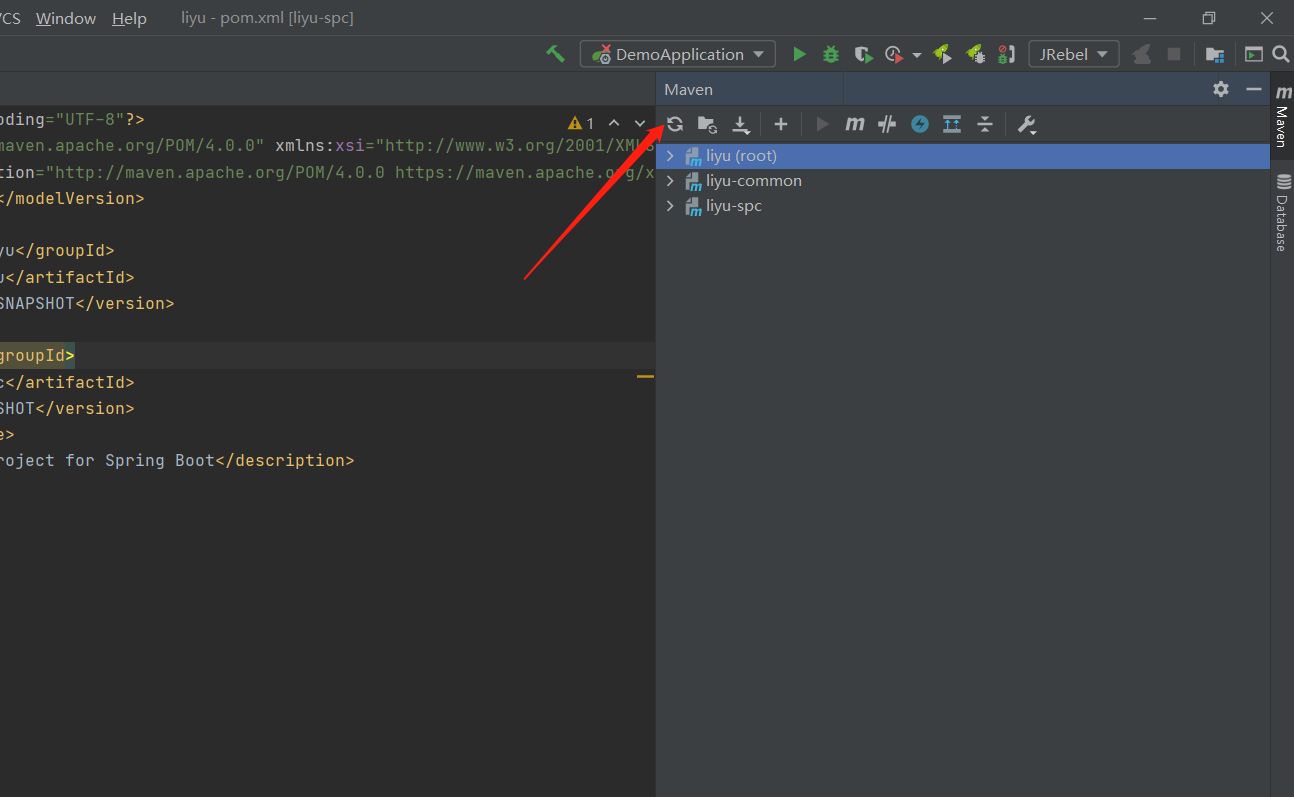Select liyu (root) Maven project
This screenshot has height=797, width=1294.
pos(963,156)
